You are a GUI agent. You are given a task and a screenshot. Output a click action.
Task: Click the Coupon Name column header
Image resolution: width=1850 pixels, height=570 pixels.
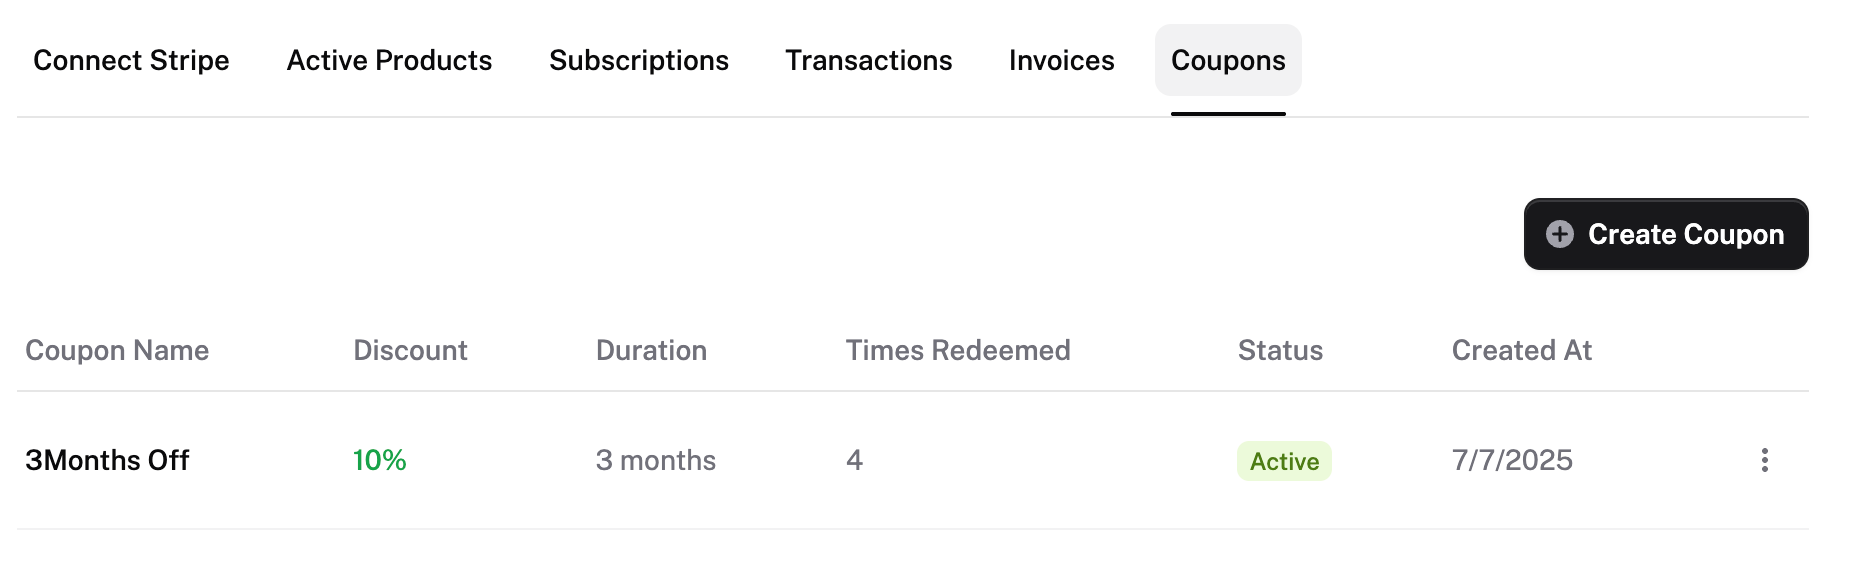[x=117, y=351]
